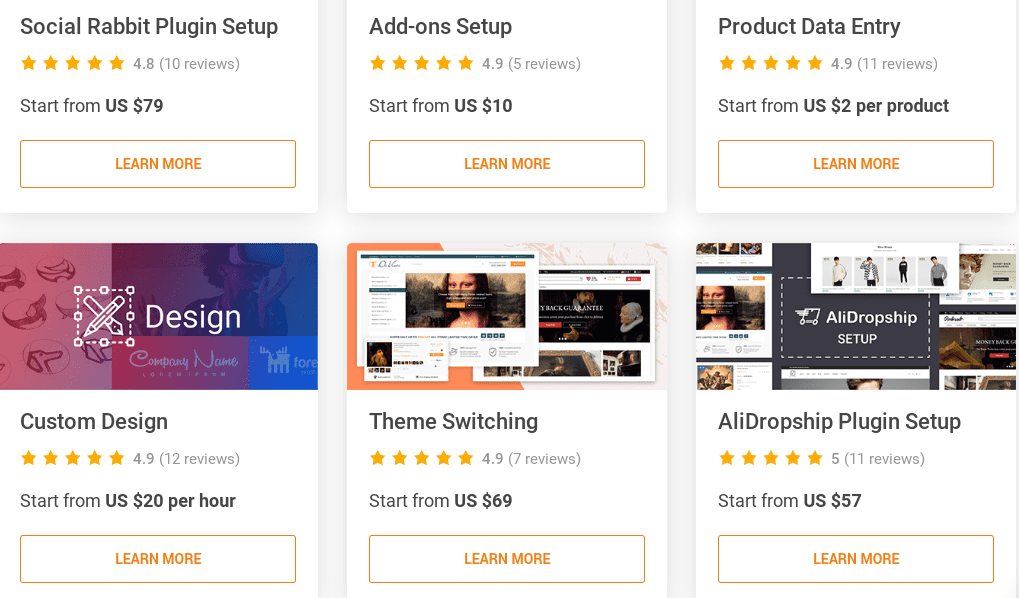
Task: Click Learn More under Add-ons Setup
Action: click(x=507, y=164)
